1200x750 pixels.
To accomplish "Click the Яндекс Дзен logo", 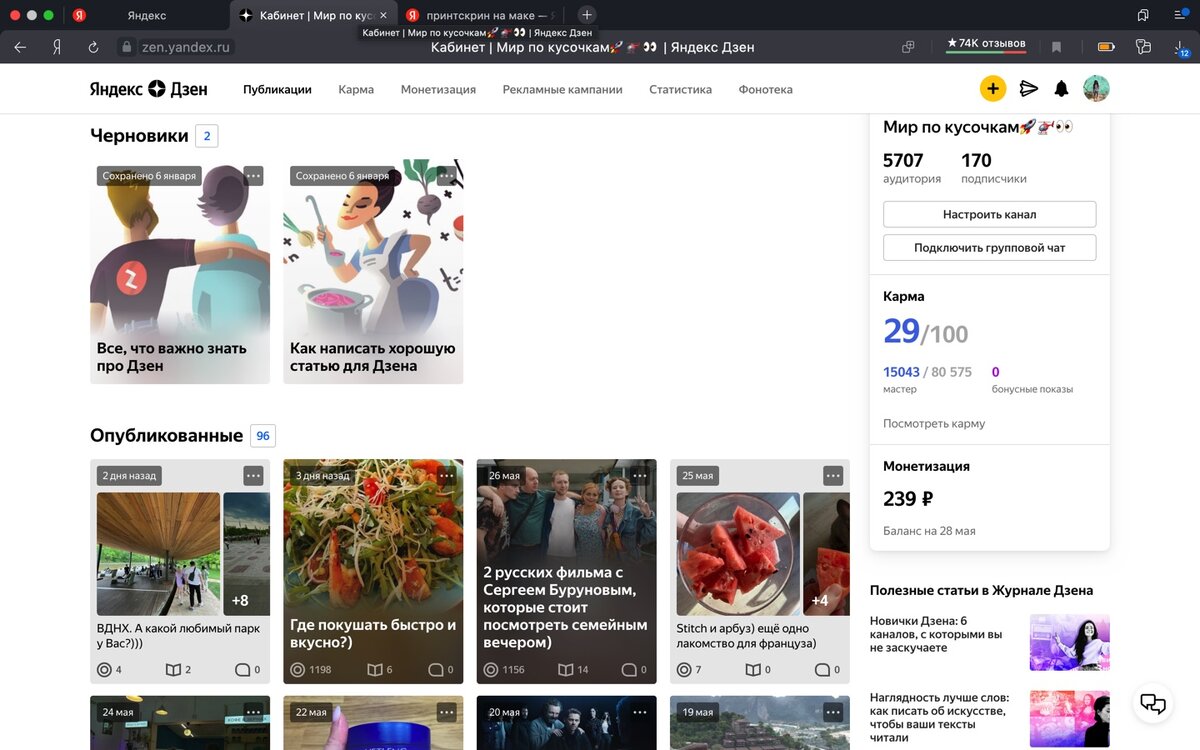I will (148, 89).
